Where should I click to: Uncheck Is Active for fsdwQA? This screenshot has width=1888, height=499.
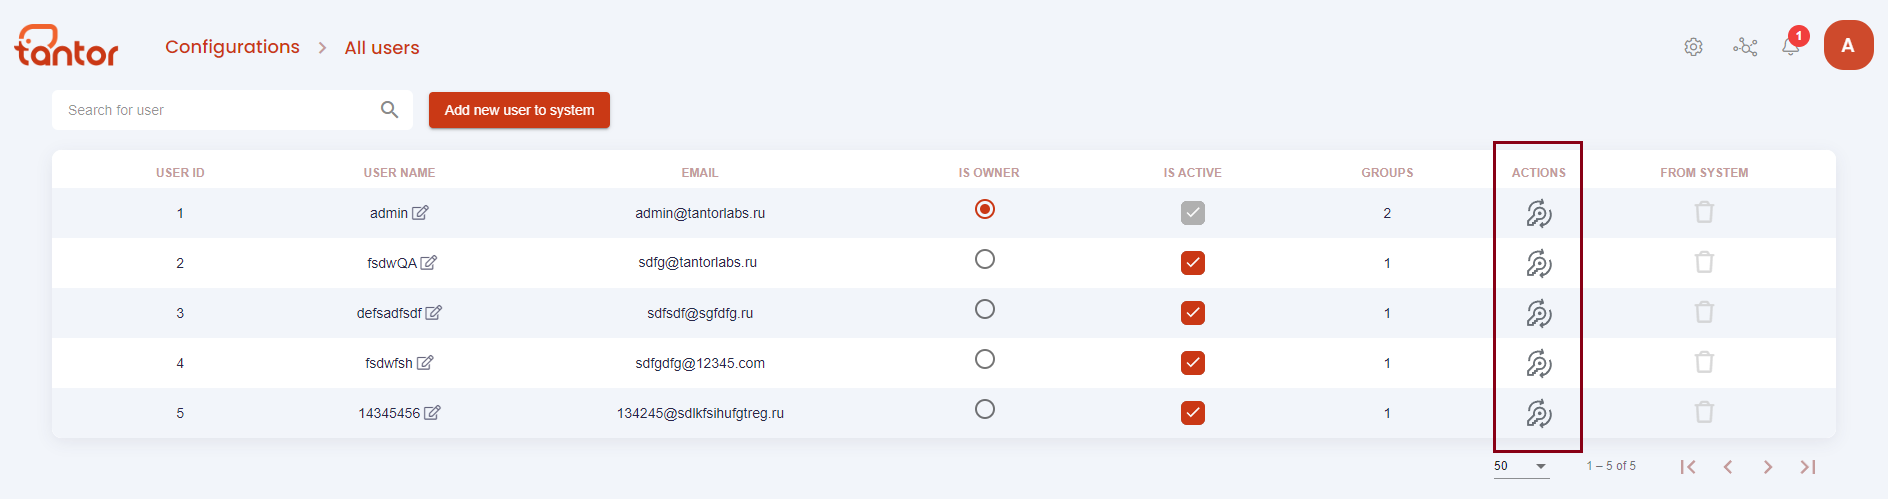click(x=1192, y=263)
